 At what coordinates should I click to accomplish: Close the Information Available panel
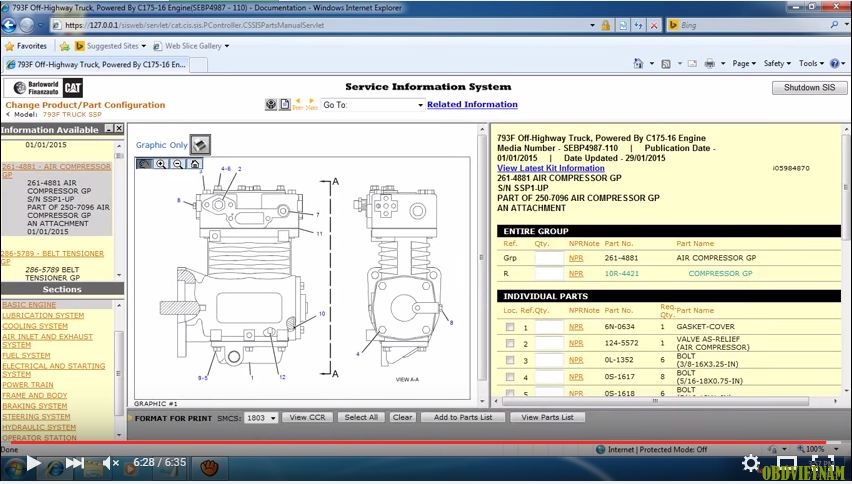coord(119,129)
